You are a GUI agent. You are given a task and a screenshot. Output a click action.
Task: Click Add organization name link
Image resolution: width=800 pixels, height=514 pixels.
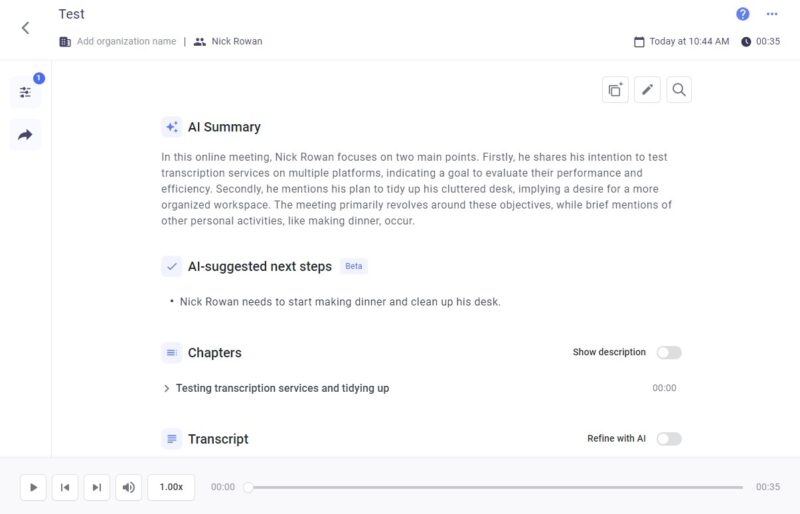click(x=126, y=42)
